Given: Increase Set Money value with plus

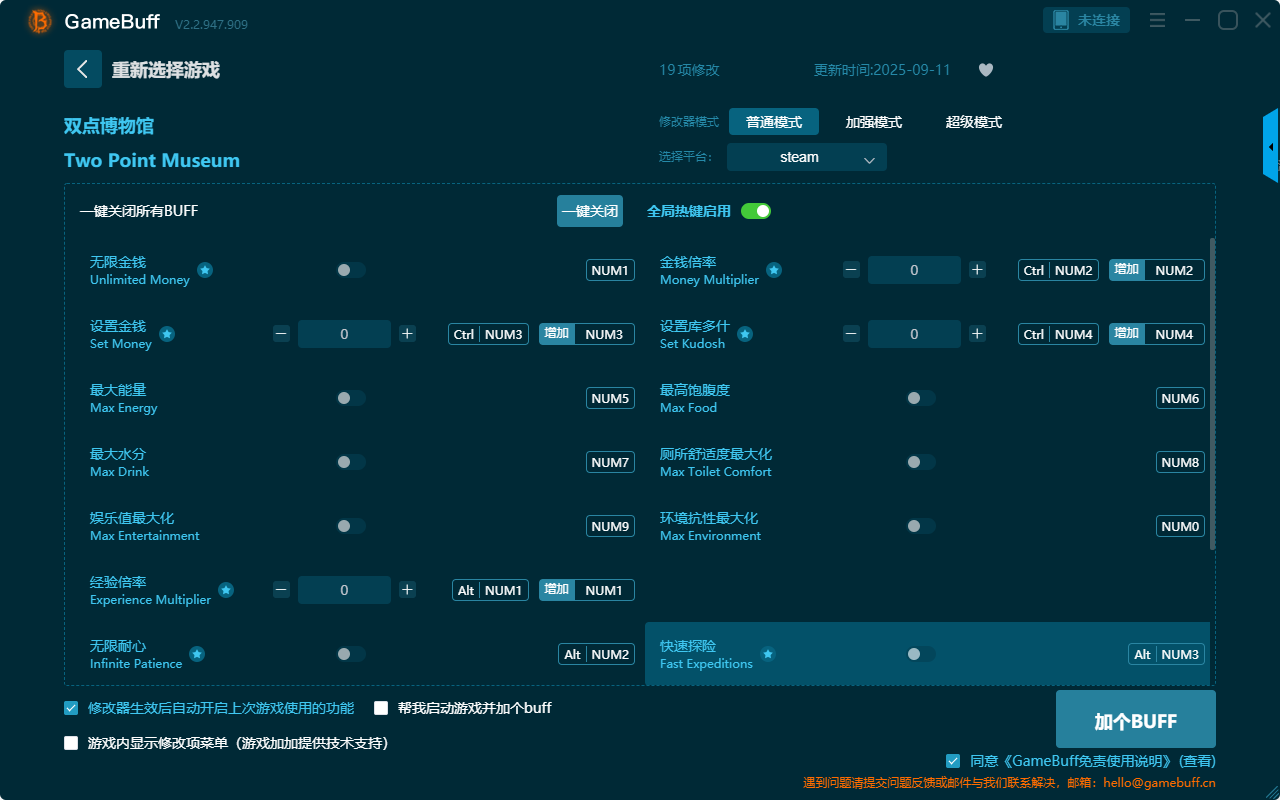Looking at the screenshot, I should point(407,334).
